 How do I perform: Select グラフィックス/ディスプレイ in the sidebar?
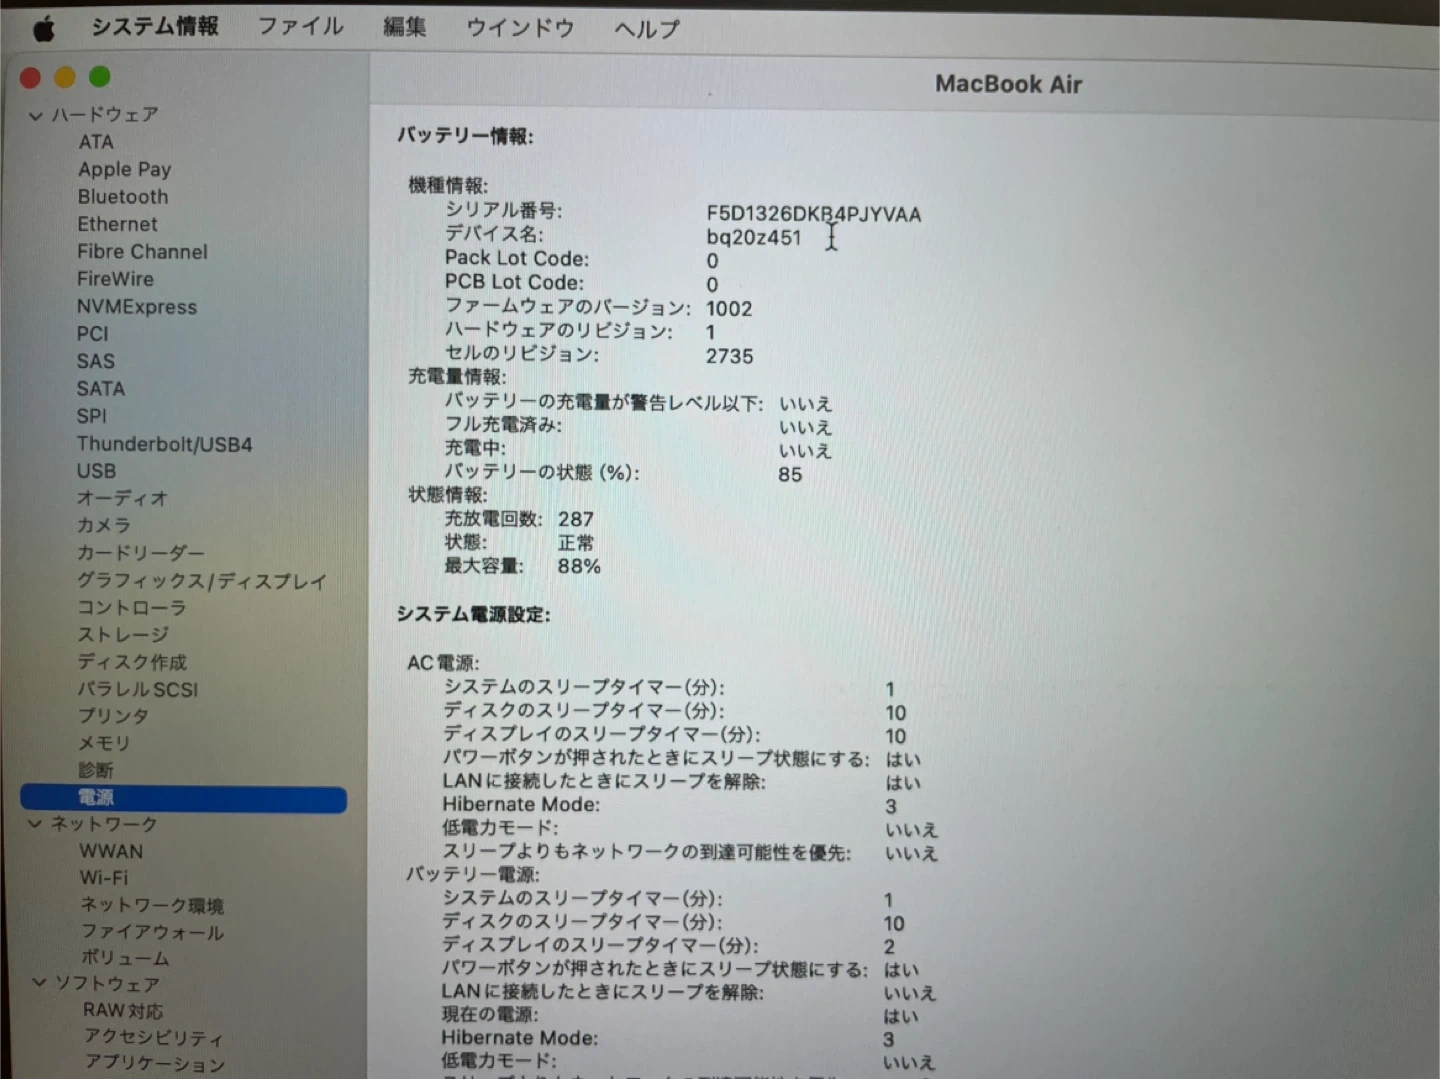click(x=202, y=581)
